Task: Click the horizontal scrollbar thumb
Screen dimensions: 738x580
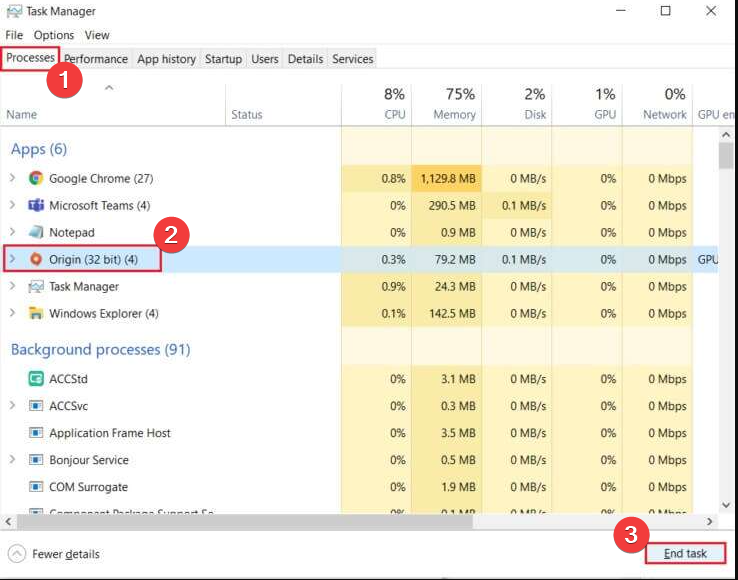Action: (245, 522)
